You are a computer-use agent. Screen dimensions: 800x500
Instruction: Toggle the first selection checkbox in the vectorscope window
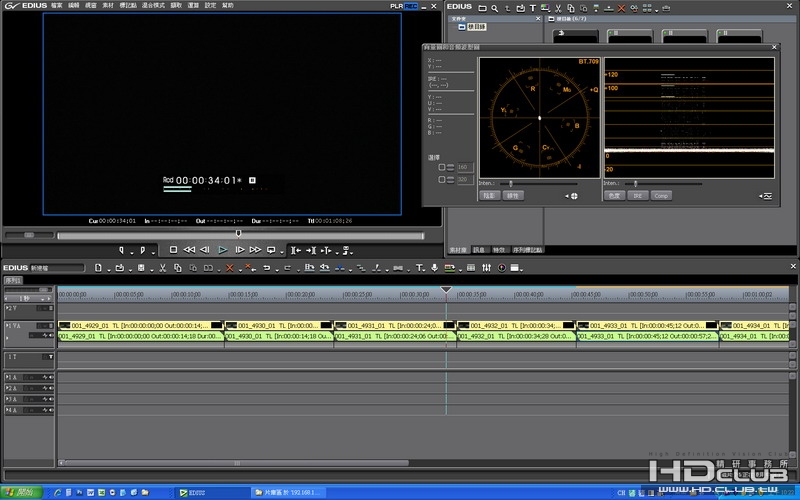click(442, 167)
